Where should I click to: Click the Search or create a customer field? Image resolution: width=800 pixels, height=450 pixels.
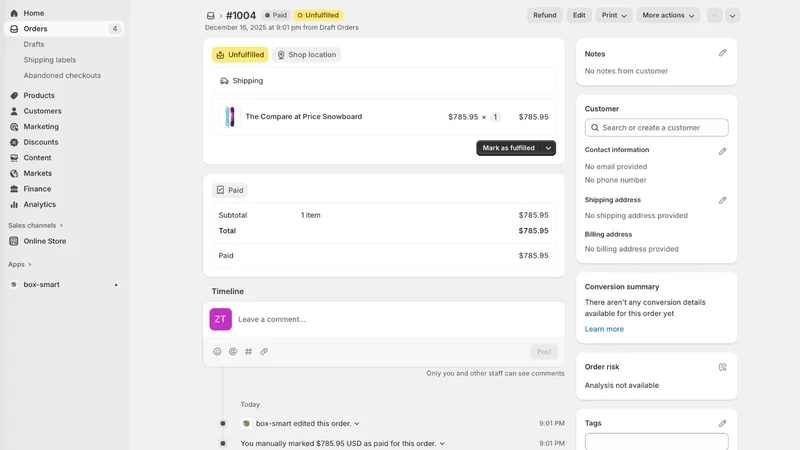(657, 128)
